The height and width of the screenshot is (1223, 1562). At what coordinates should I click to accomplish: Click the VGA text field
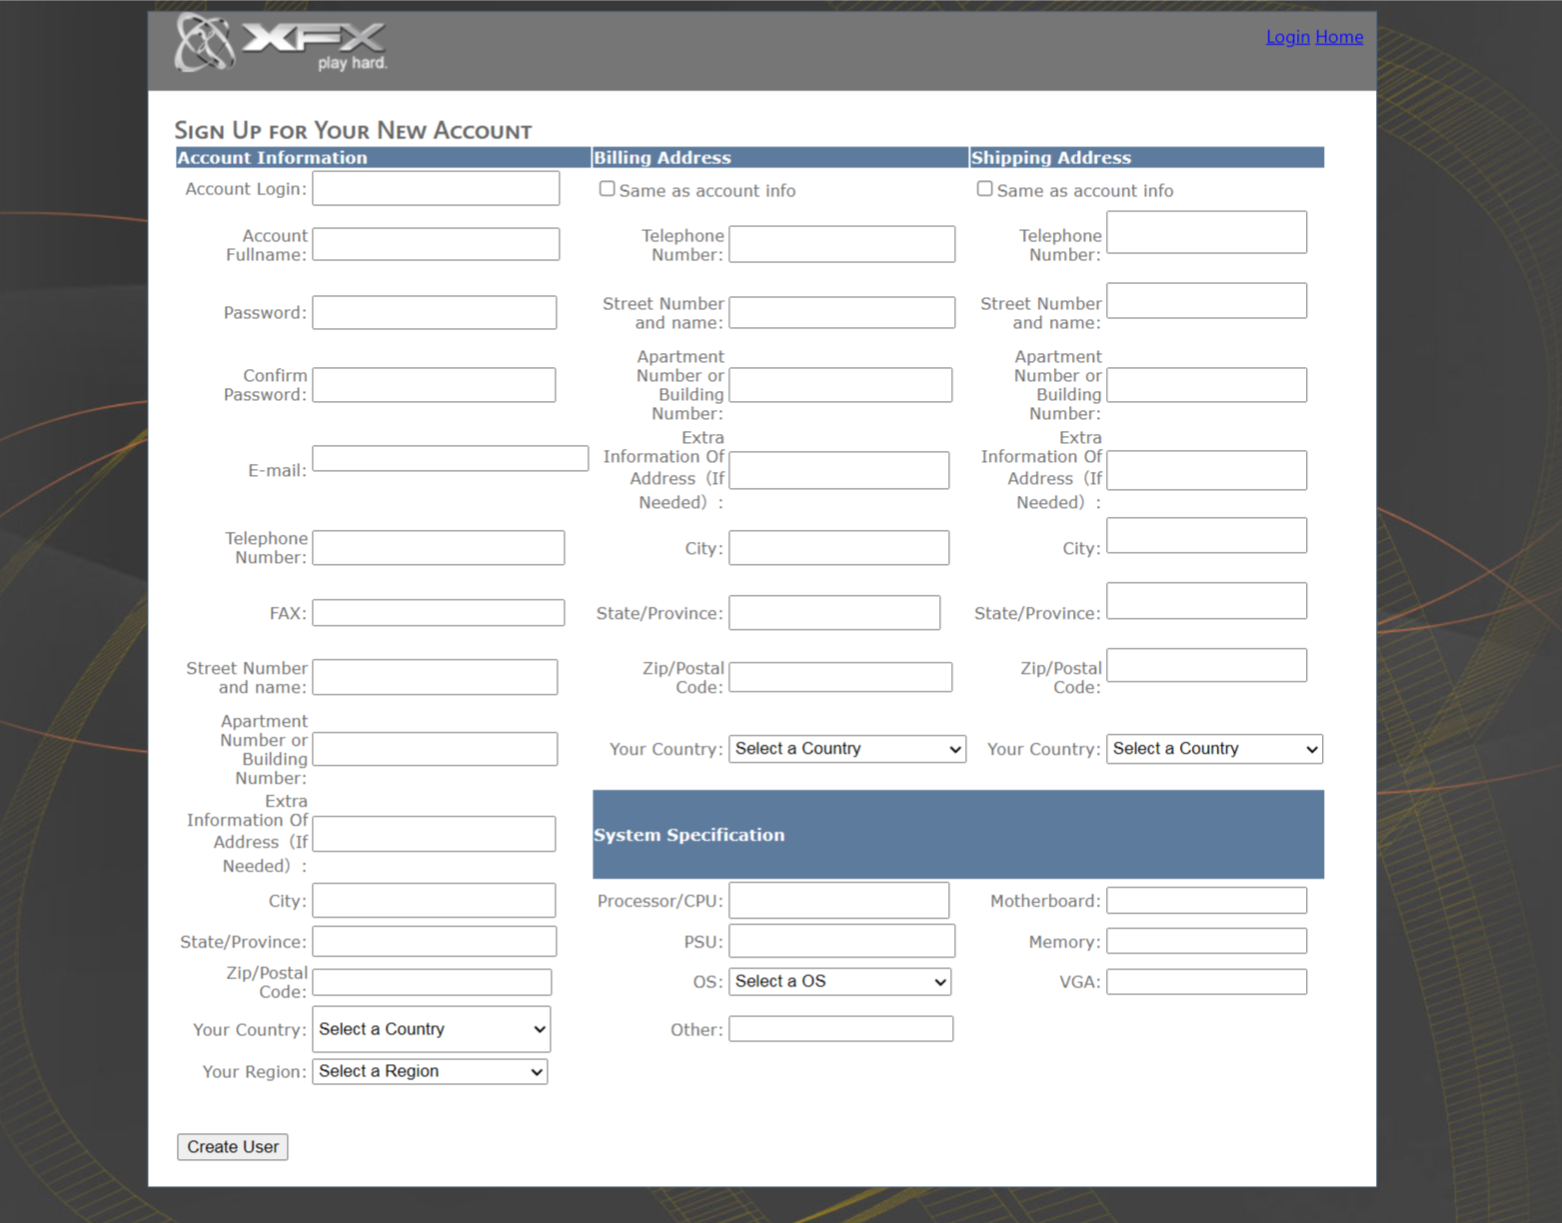(x=1206, y=982)
